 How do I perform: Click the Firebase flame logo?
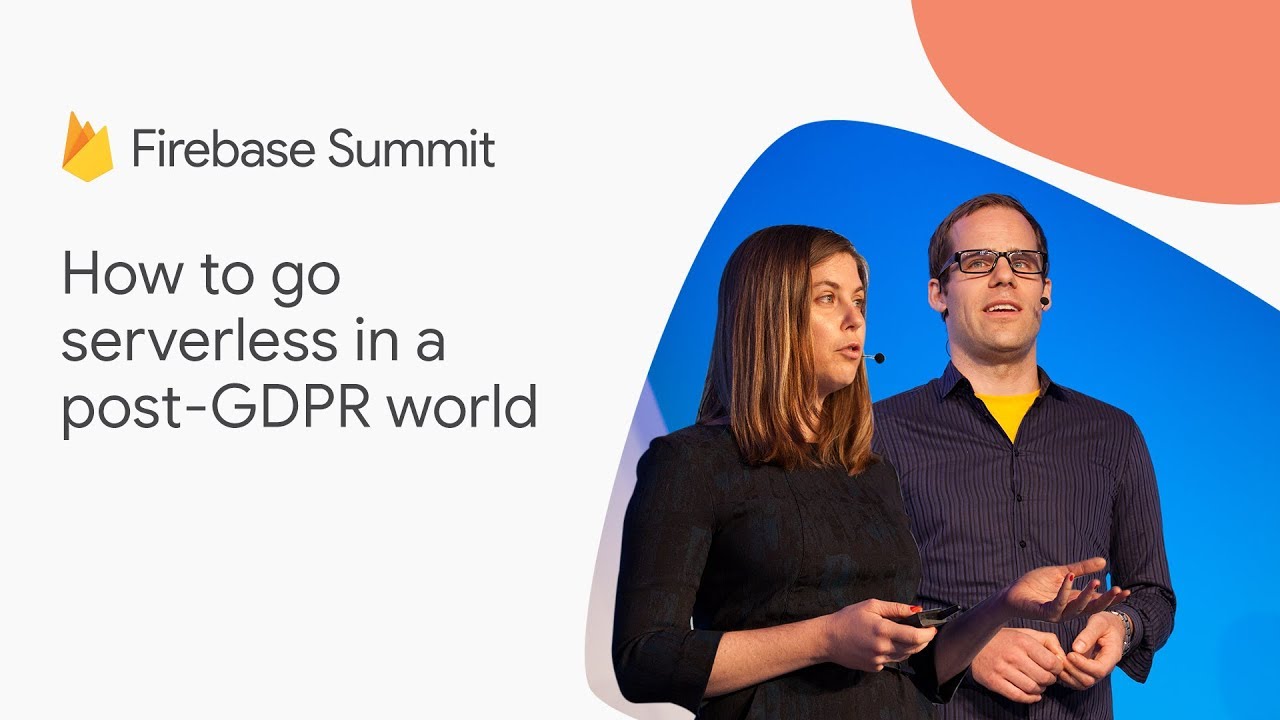click(x=87, y=146)
